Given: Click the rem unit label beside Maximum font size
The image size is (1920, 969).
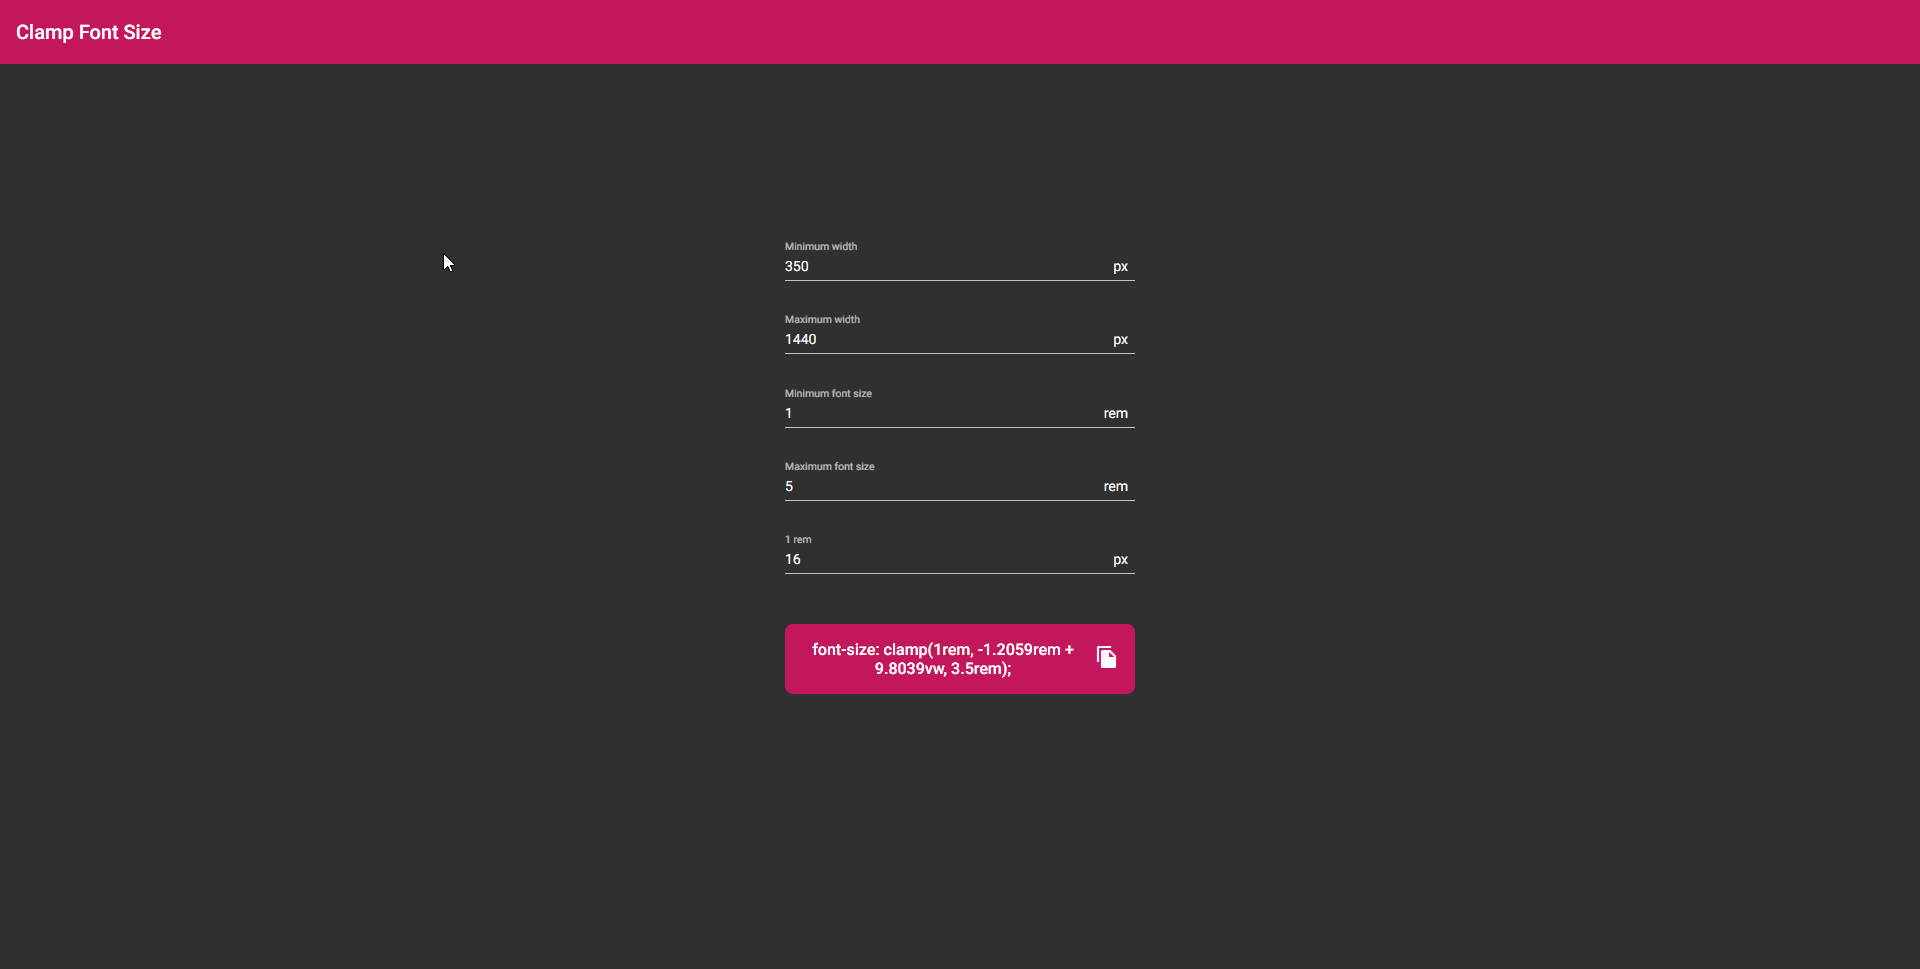Looking at the screenshot, I should pyautogui.click(x=1115, y=486).
